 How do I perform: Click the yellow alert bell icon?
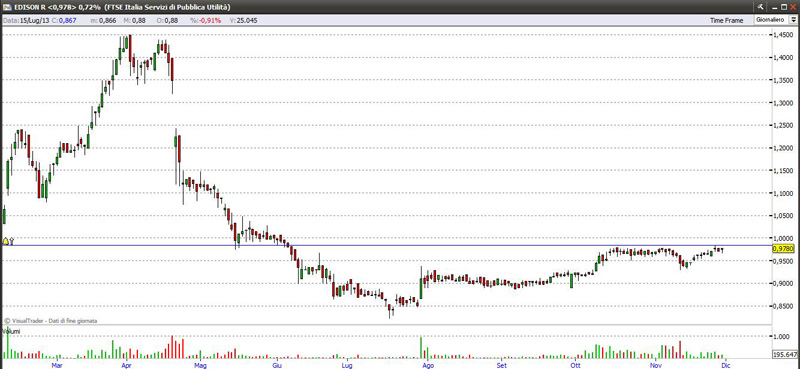pos(6,240)
